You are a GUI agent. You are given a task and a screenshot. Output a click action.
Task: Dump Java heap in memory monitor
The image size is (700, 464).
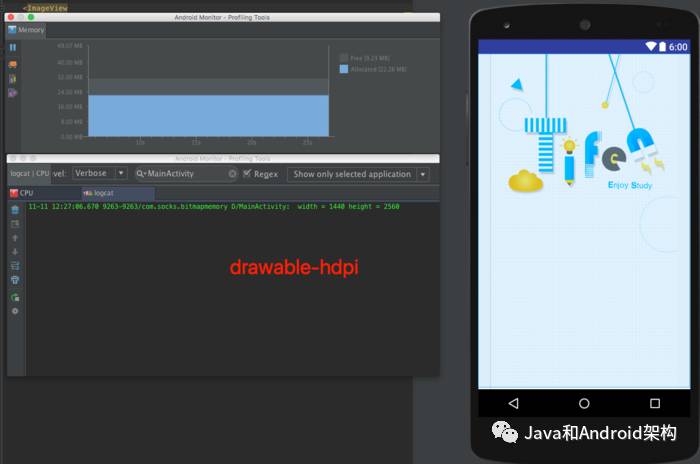13,79
